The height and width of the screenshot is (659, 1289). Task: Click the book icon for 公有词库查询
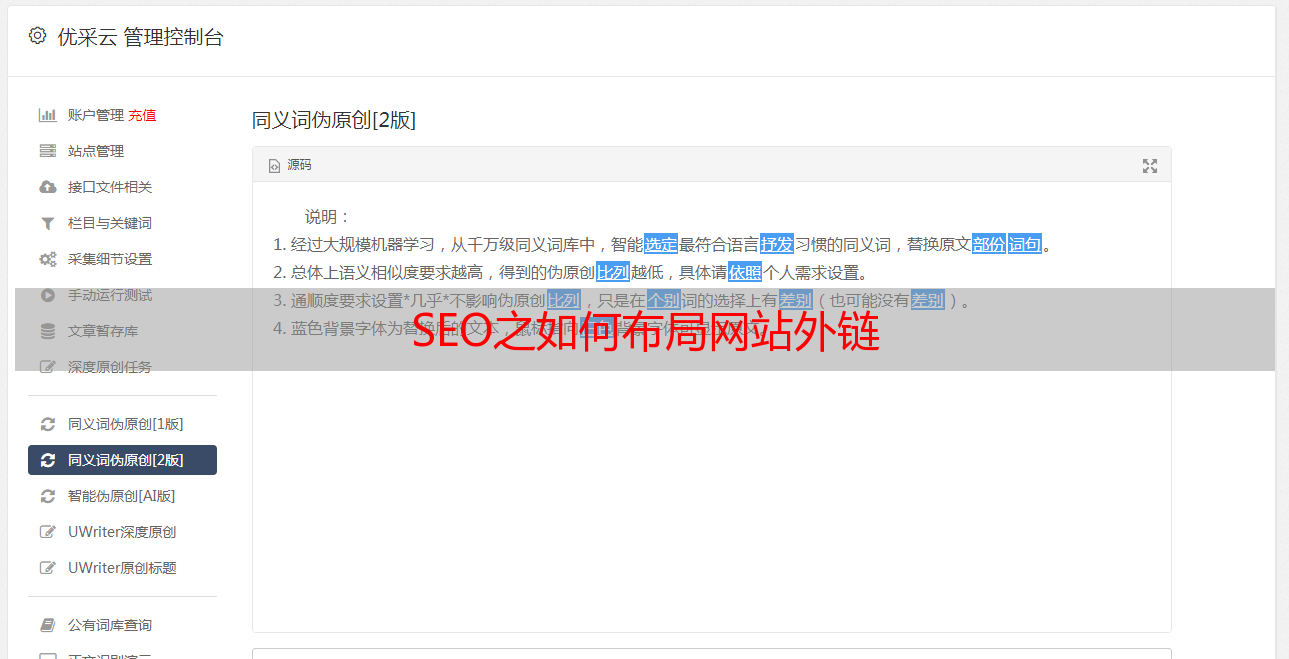[47, 625]
